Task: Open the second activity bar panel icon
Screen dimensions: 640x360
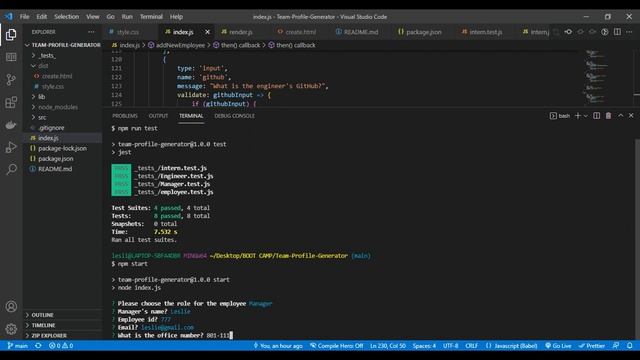Action: (11, 57)
